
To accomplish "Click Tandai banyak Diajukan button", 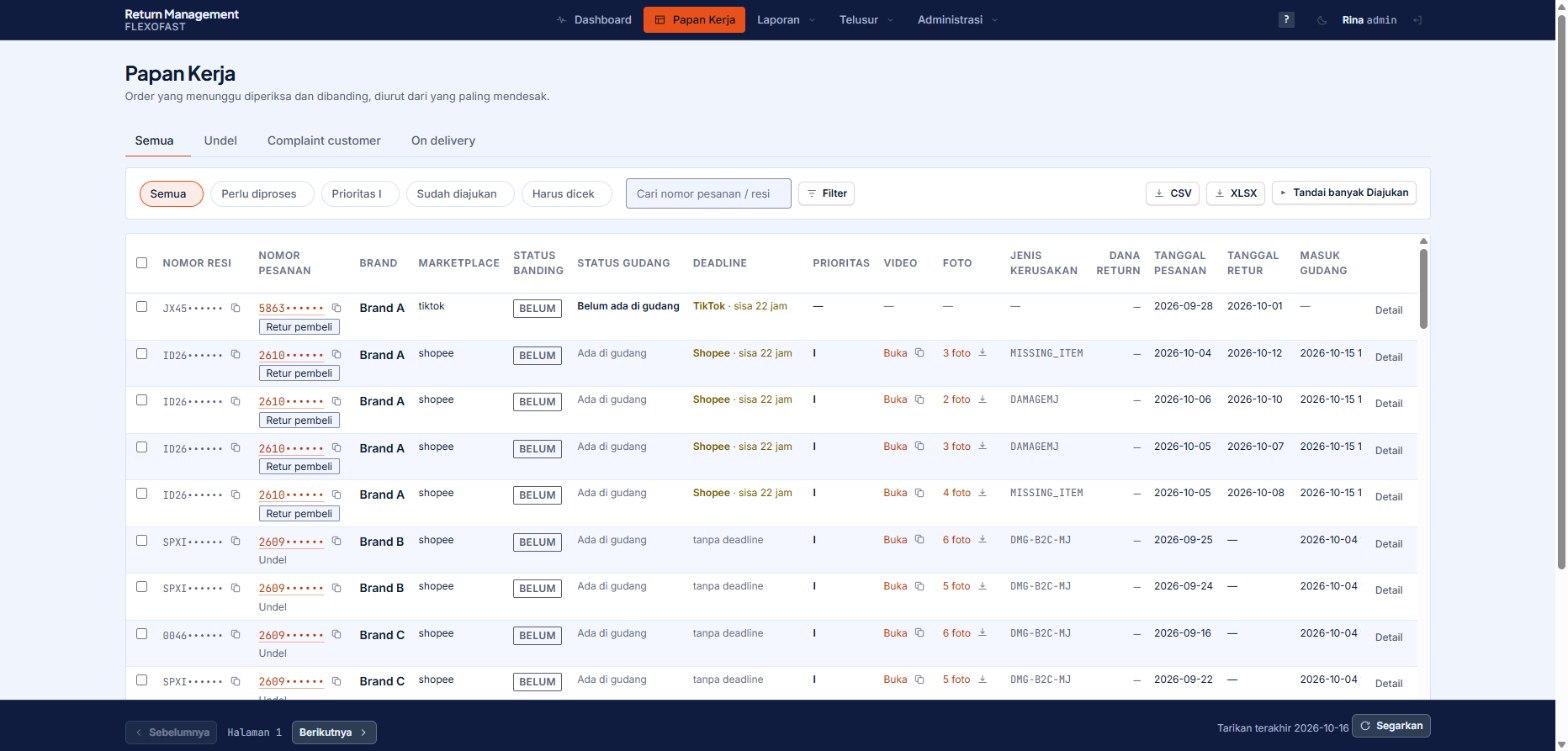I will 1344,192.
